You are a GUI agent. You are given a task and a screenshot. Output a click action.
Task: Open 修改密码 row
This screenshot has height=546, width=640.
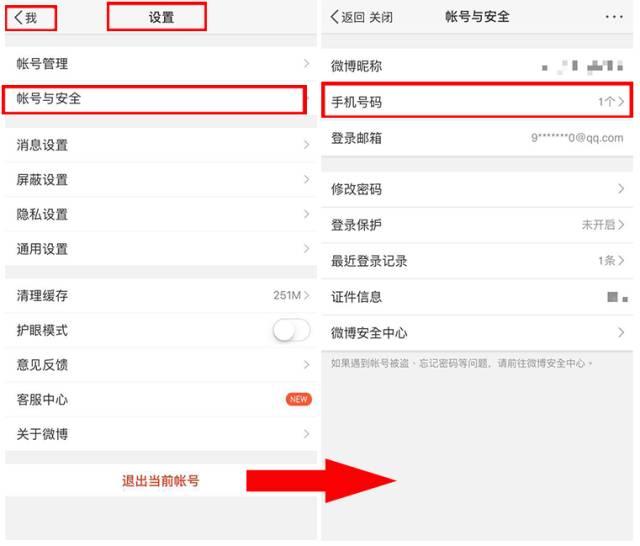tap(477, 189)
